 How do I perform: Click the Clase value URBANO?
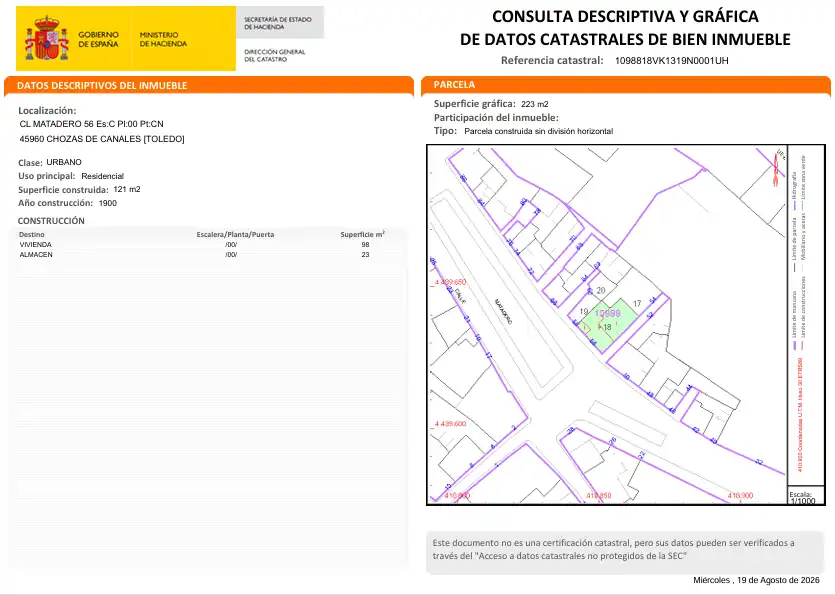tap(64, 162)
